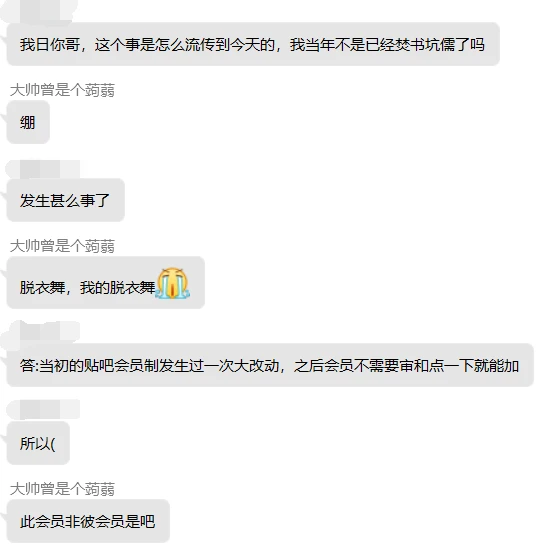The height and width of the screenshot is (554, 544).
Task: Open the 脱衣舞，我的脱衣舞 message bubble
Action: [x=106, y=283]
